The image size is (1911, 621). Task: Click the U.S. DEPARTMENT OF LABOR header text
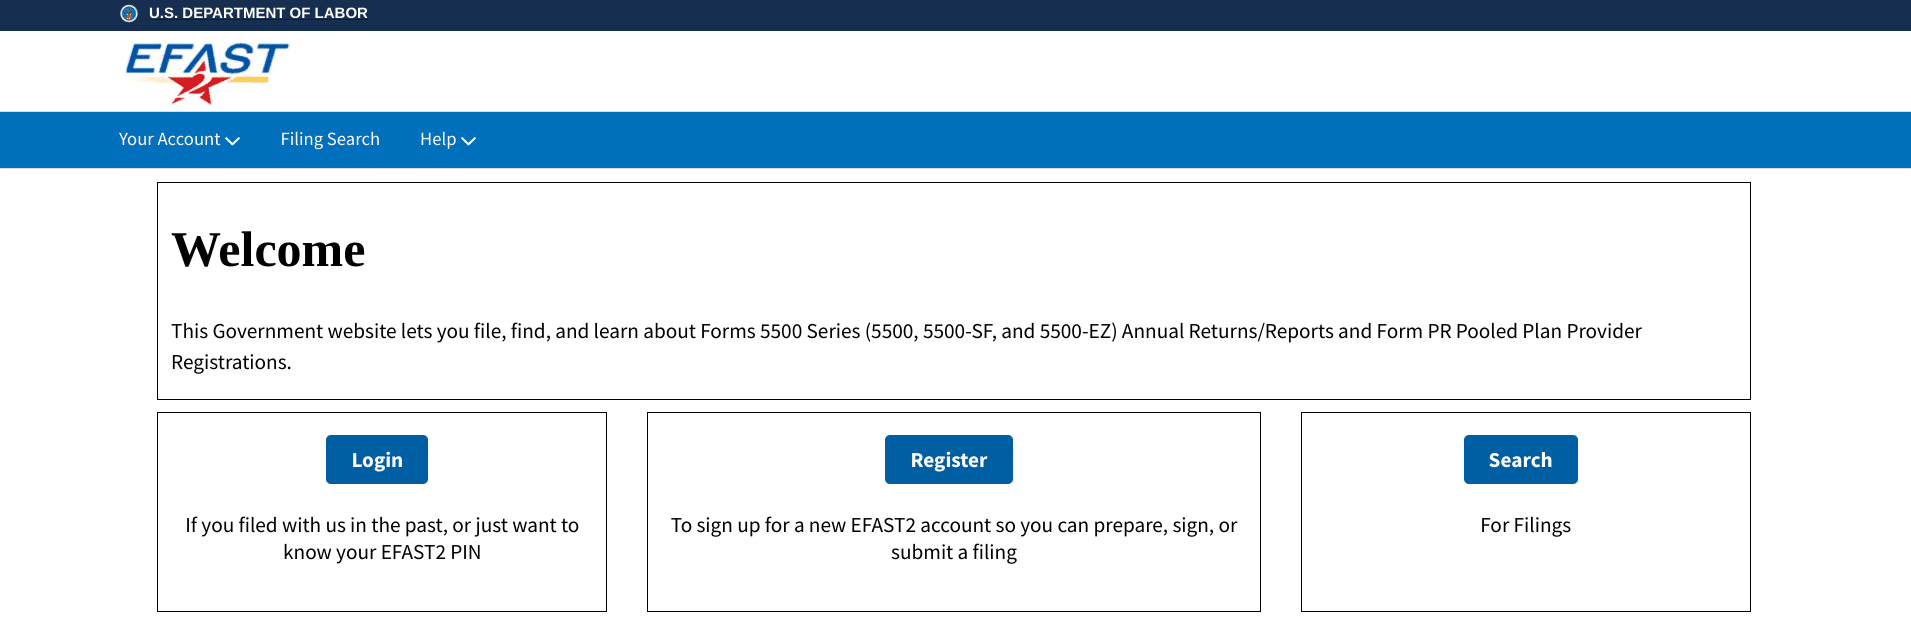point(258,13)
